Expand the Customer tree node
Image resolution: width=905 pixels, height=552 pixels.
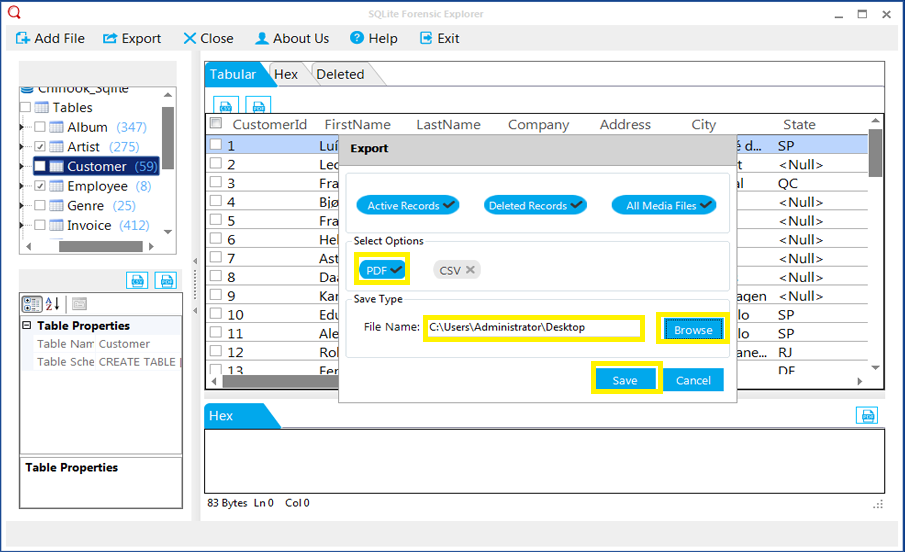coord(22,166)
